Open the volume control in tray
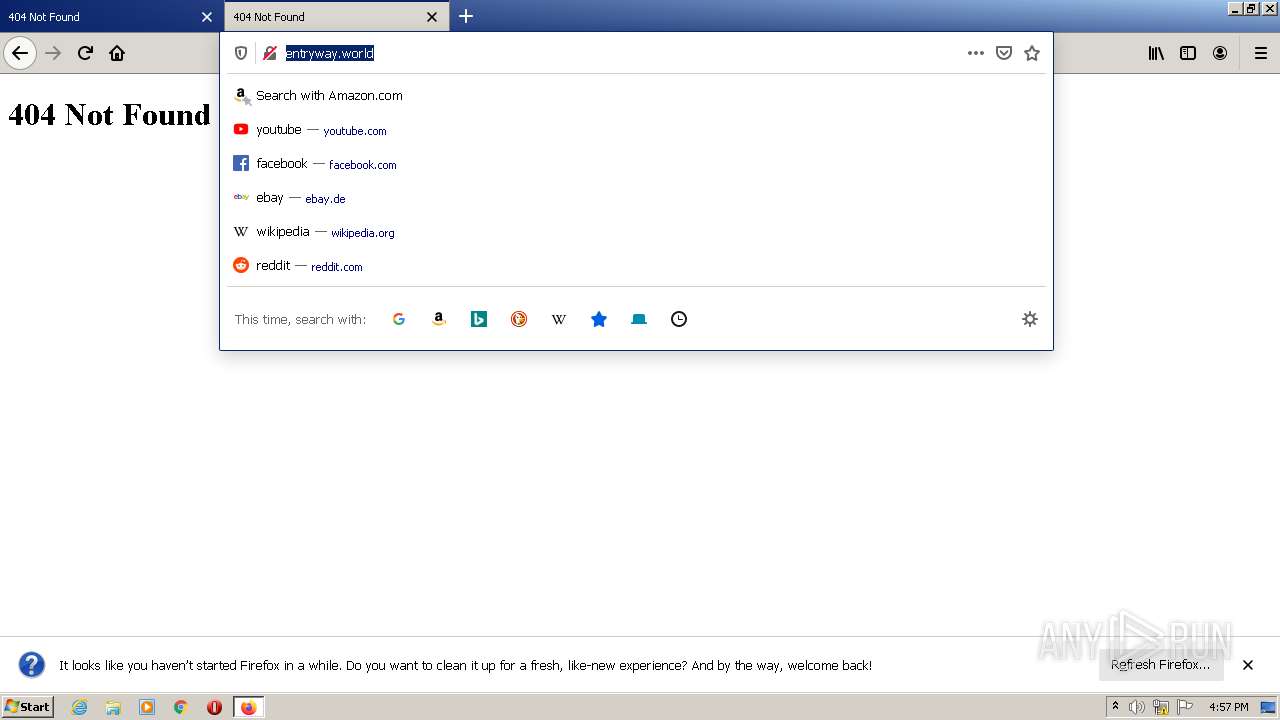1280x720 pixels. pyautogui.click(x=1137, y=707)
